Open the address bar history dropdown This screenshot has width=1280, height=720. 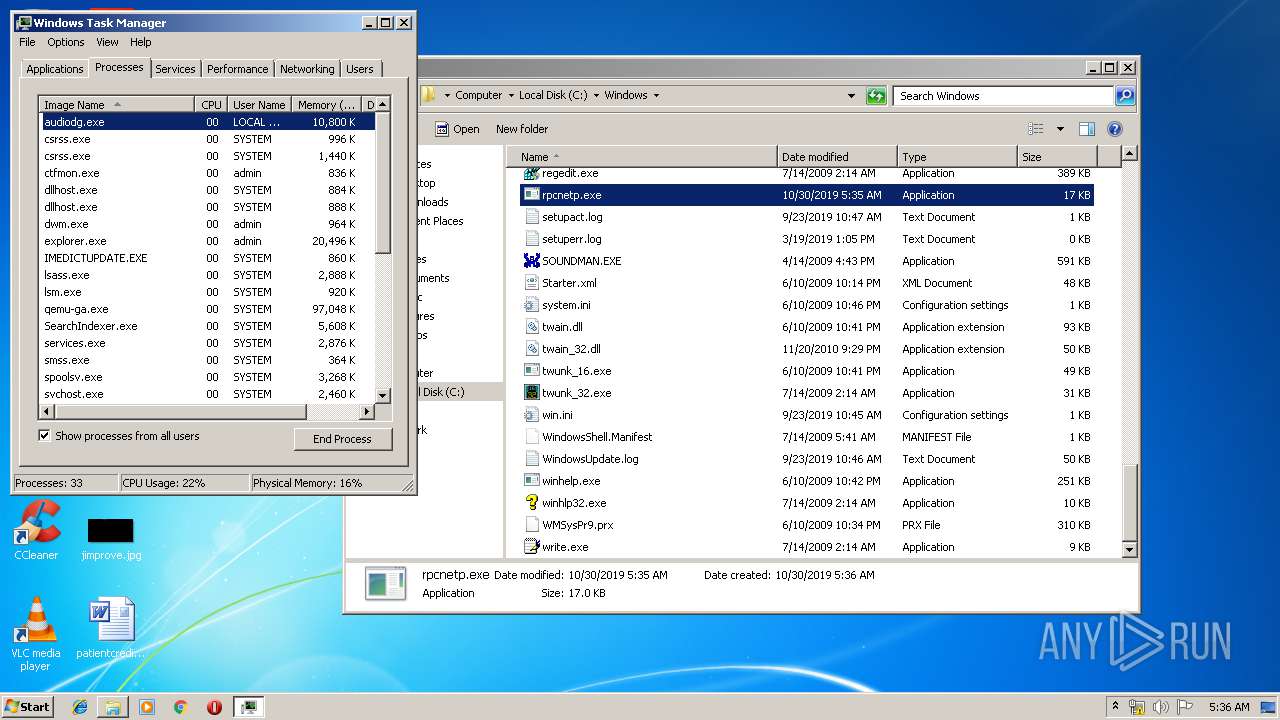pyautogui.click(x=851, y=96)
